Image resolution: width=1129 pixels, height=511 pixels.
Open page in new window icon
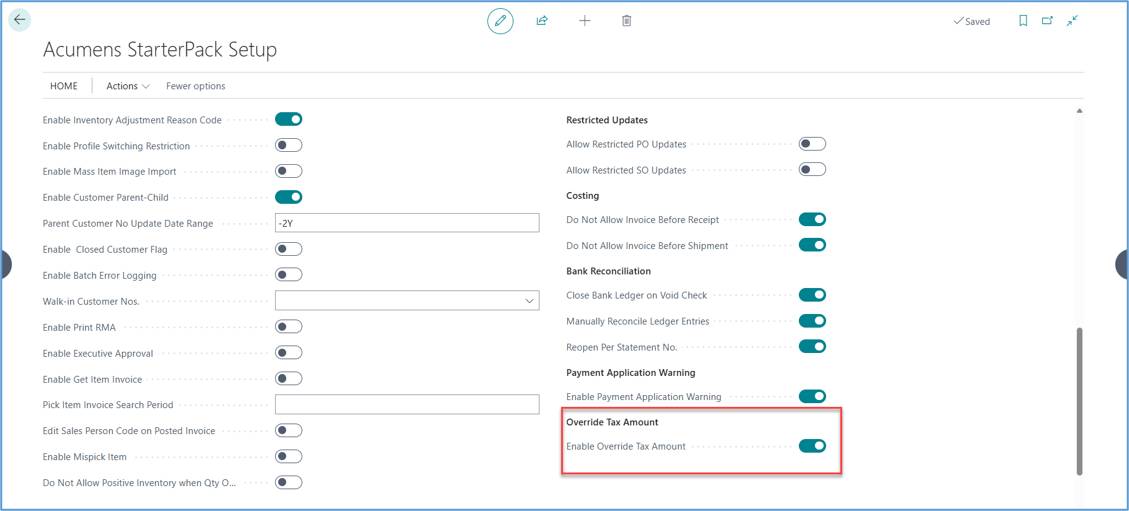pyautogui.click(x=1047, y=21)
